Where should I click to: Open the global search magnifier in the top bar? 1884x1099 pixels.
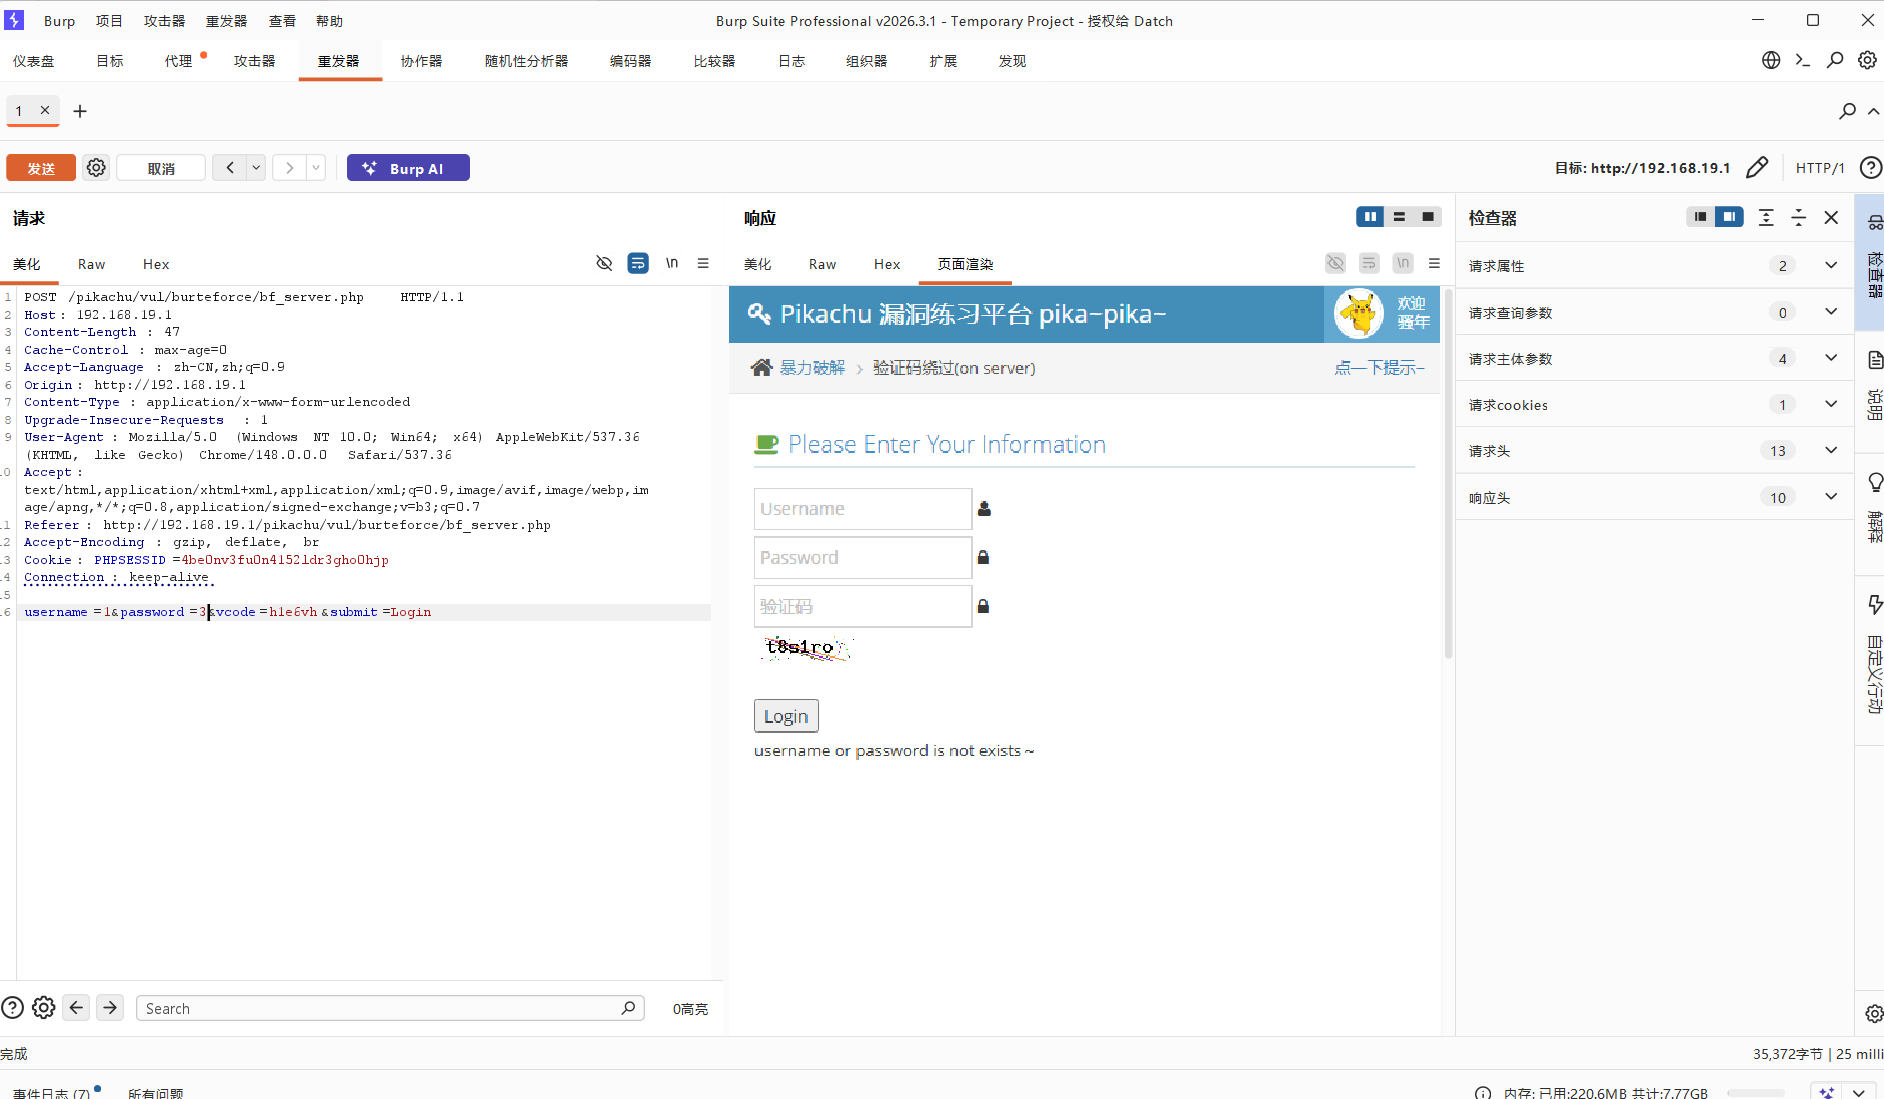[x=1835, y=60]
